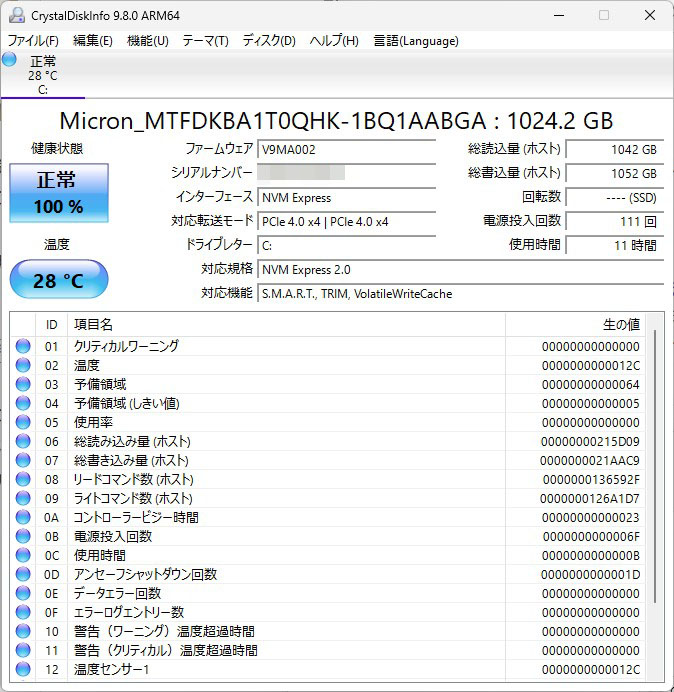Click the CrystalDiskInfo app icon in title bar
The height and width of the screenshot is (692, 674).
coord(15,15)
